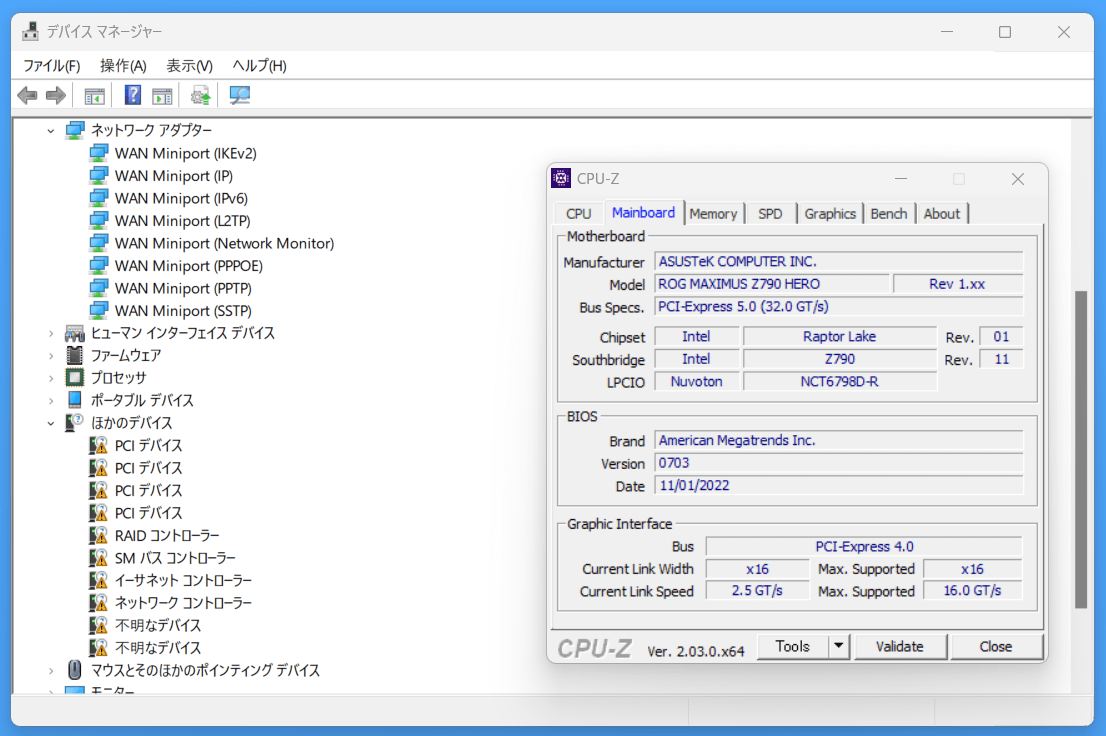Click the ネットワーク アダプター category icon

coord(75,130)
